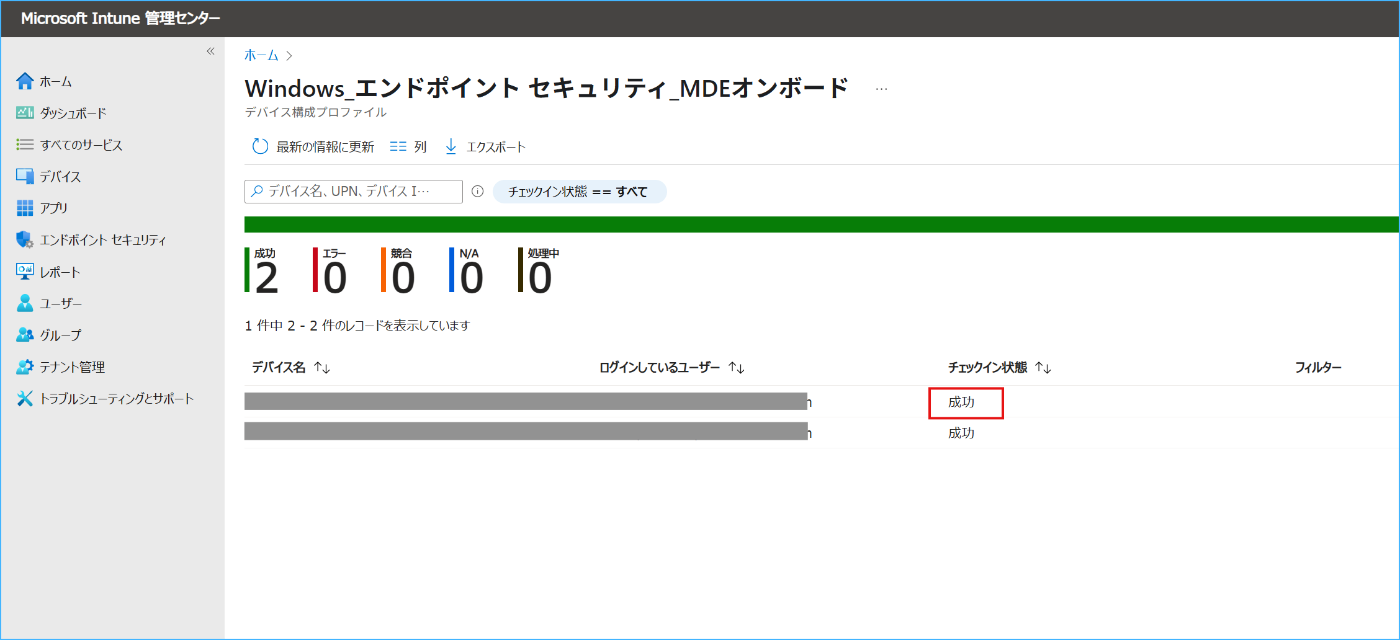Screen dimensions: 1400x640
Task: Click the refresh icon 最新の情報に更新
Action: [x=260, y=147]
